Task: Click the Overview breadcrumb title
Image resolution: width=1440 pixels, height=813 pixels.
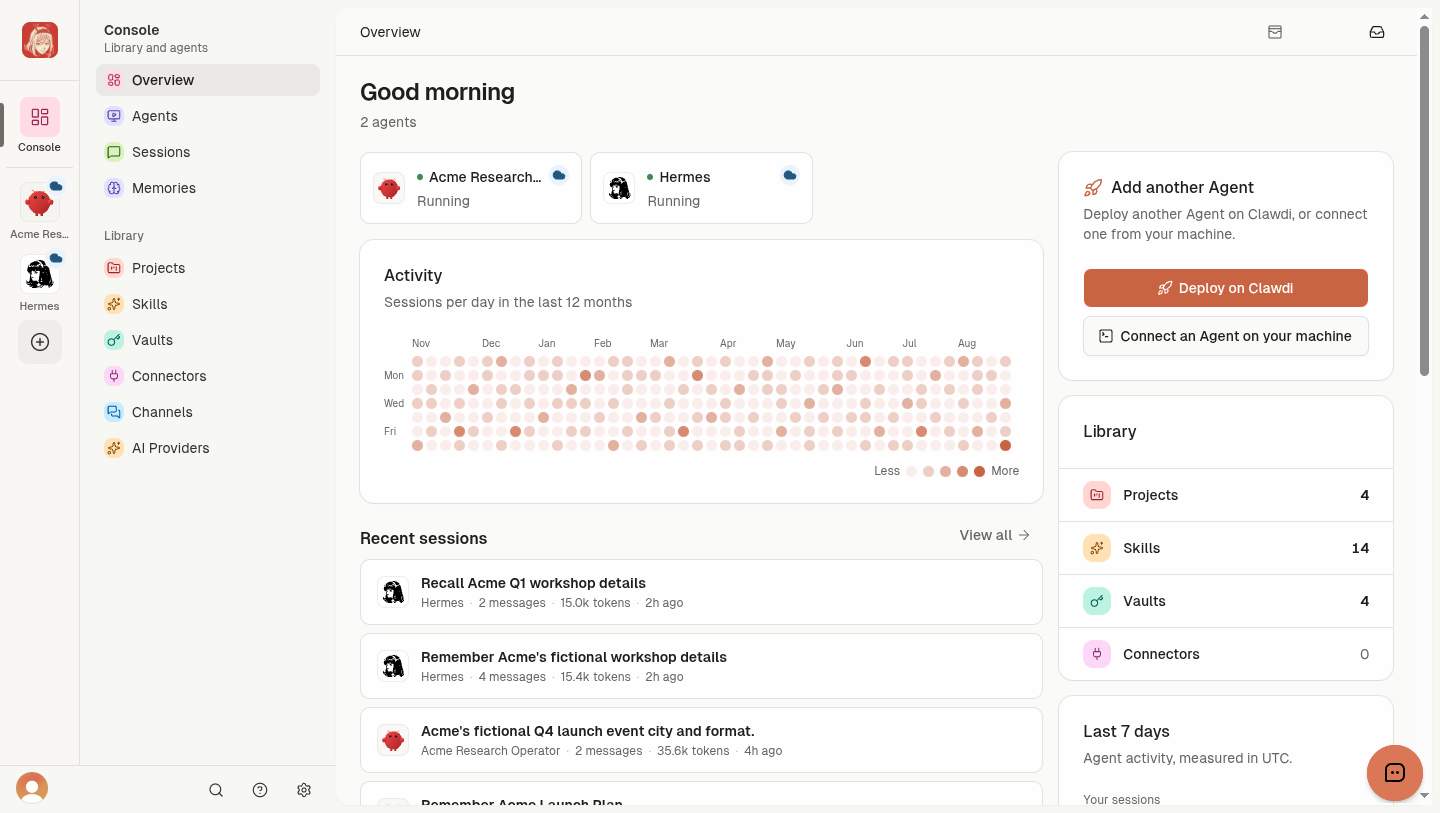Action: pyautogui.click(x=390, y=32)
